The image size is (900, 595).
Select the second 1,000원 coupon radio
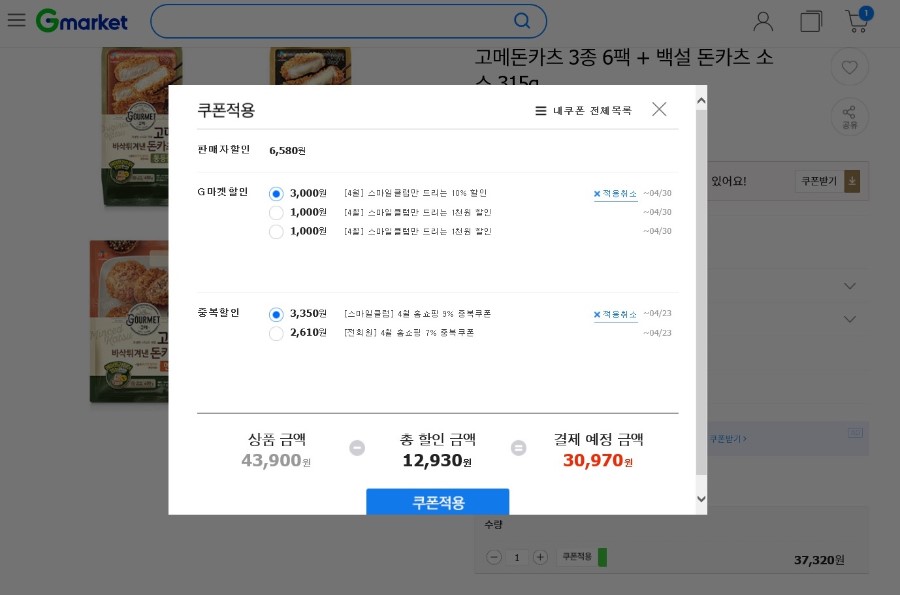[276, 232]
